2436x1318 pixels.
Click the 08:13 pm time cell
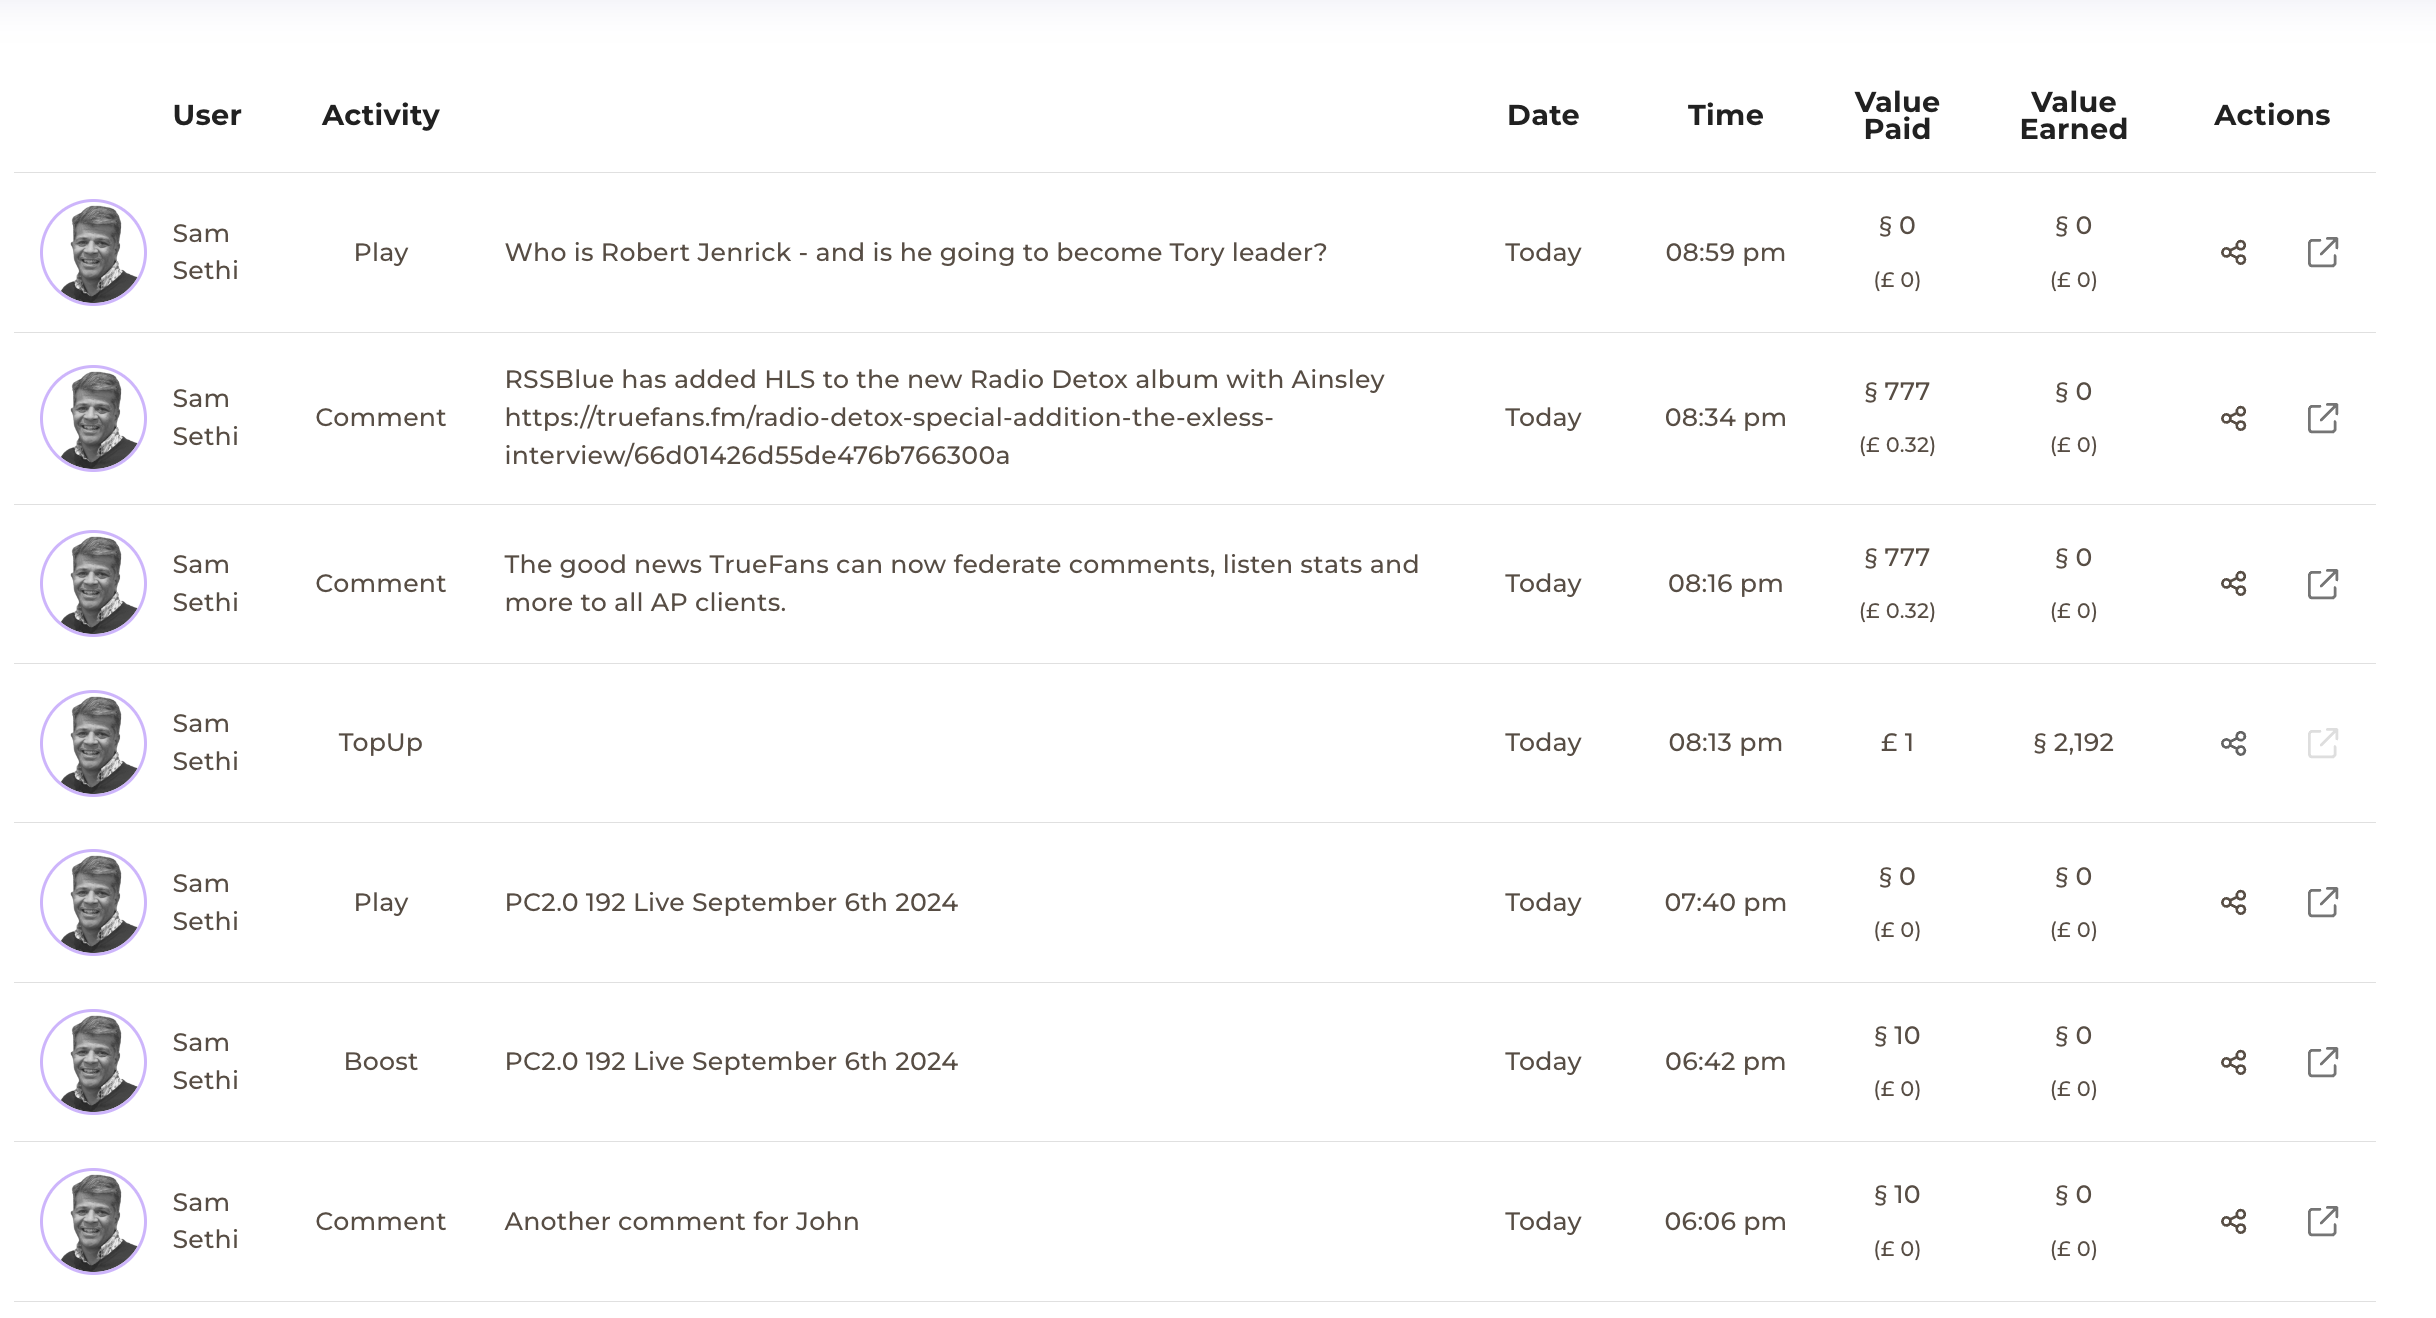pyautogui.click(x=1725, y=742)
